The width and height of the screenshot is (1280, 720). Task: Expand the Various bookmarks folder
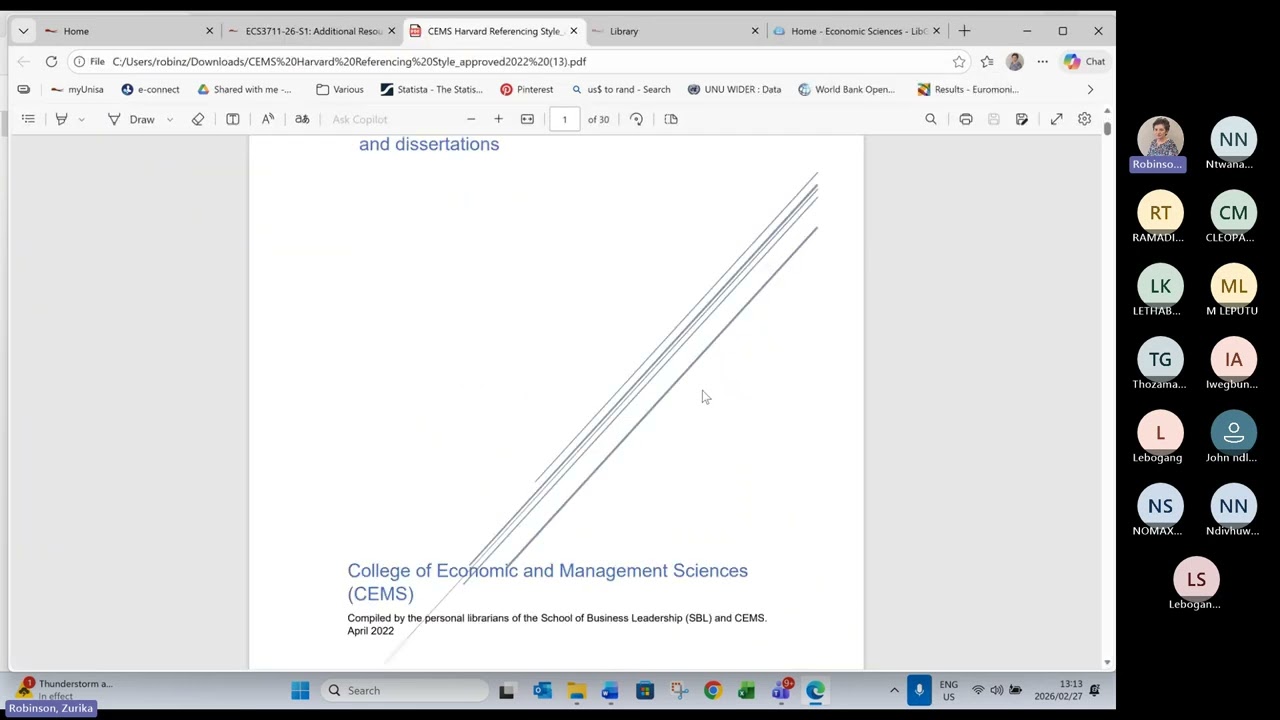pyautogui.click(x=339, y=89)
